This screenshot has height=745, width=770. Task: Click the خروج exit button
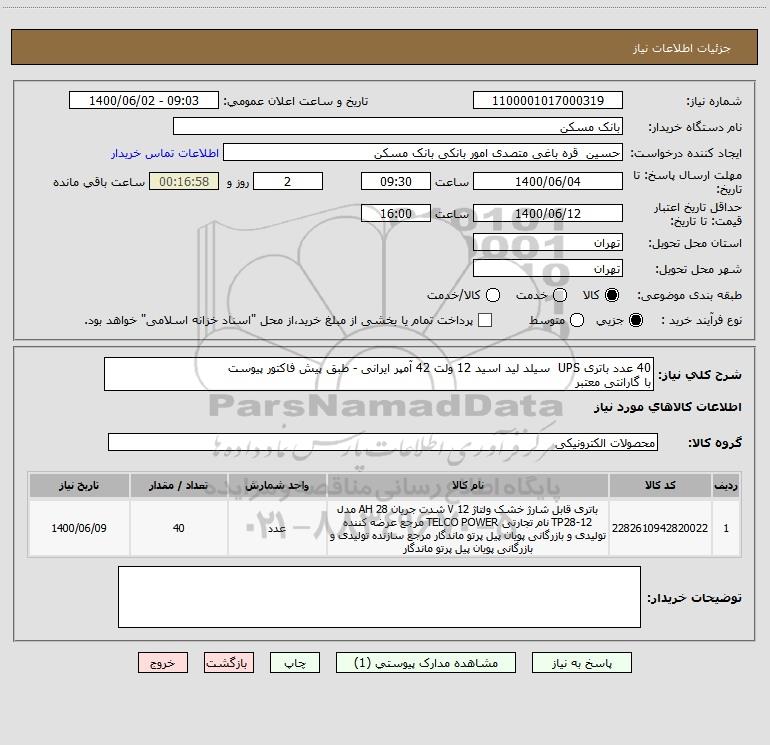163,663
